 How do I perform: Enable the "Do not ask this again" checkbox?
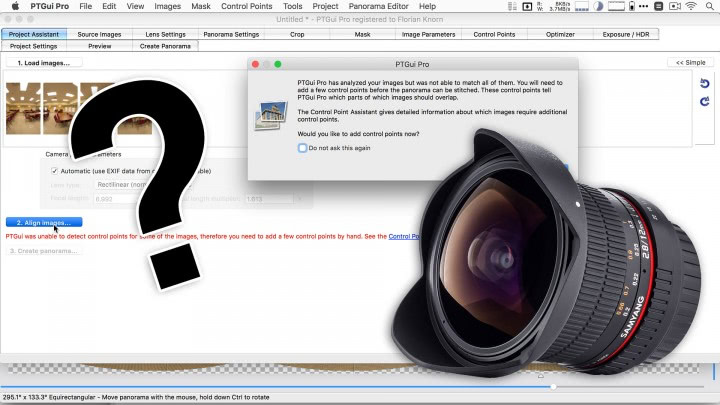303,148
